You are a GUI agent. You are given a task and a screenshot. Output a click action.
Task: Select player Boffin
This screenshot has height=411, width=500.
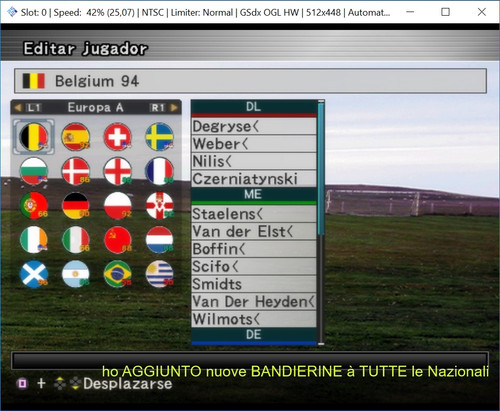coord(254,249)
